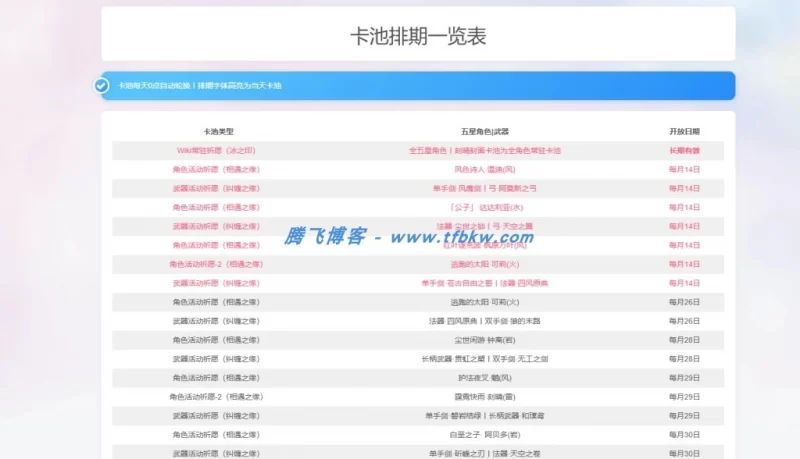800x459 pixels.
Task: Select the 尘世闲游 钟离(岩) entry
Action: coord(484,340)
